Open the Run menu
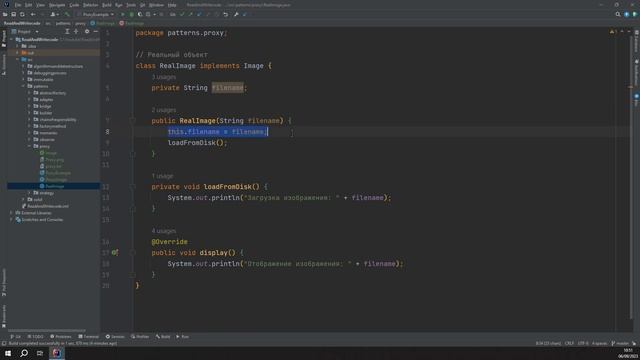The image size is (640, 360). coord(119,5)
